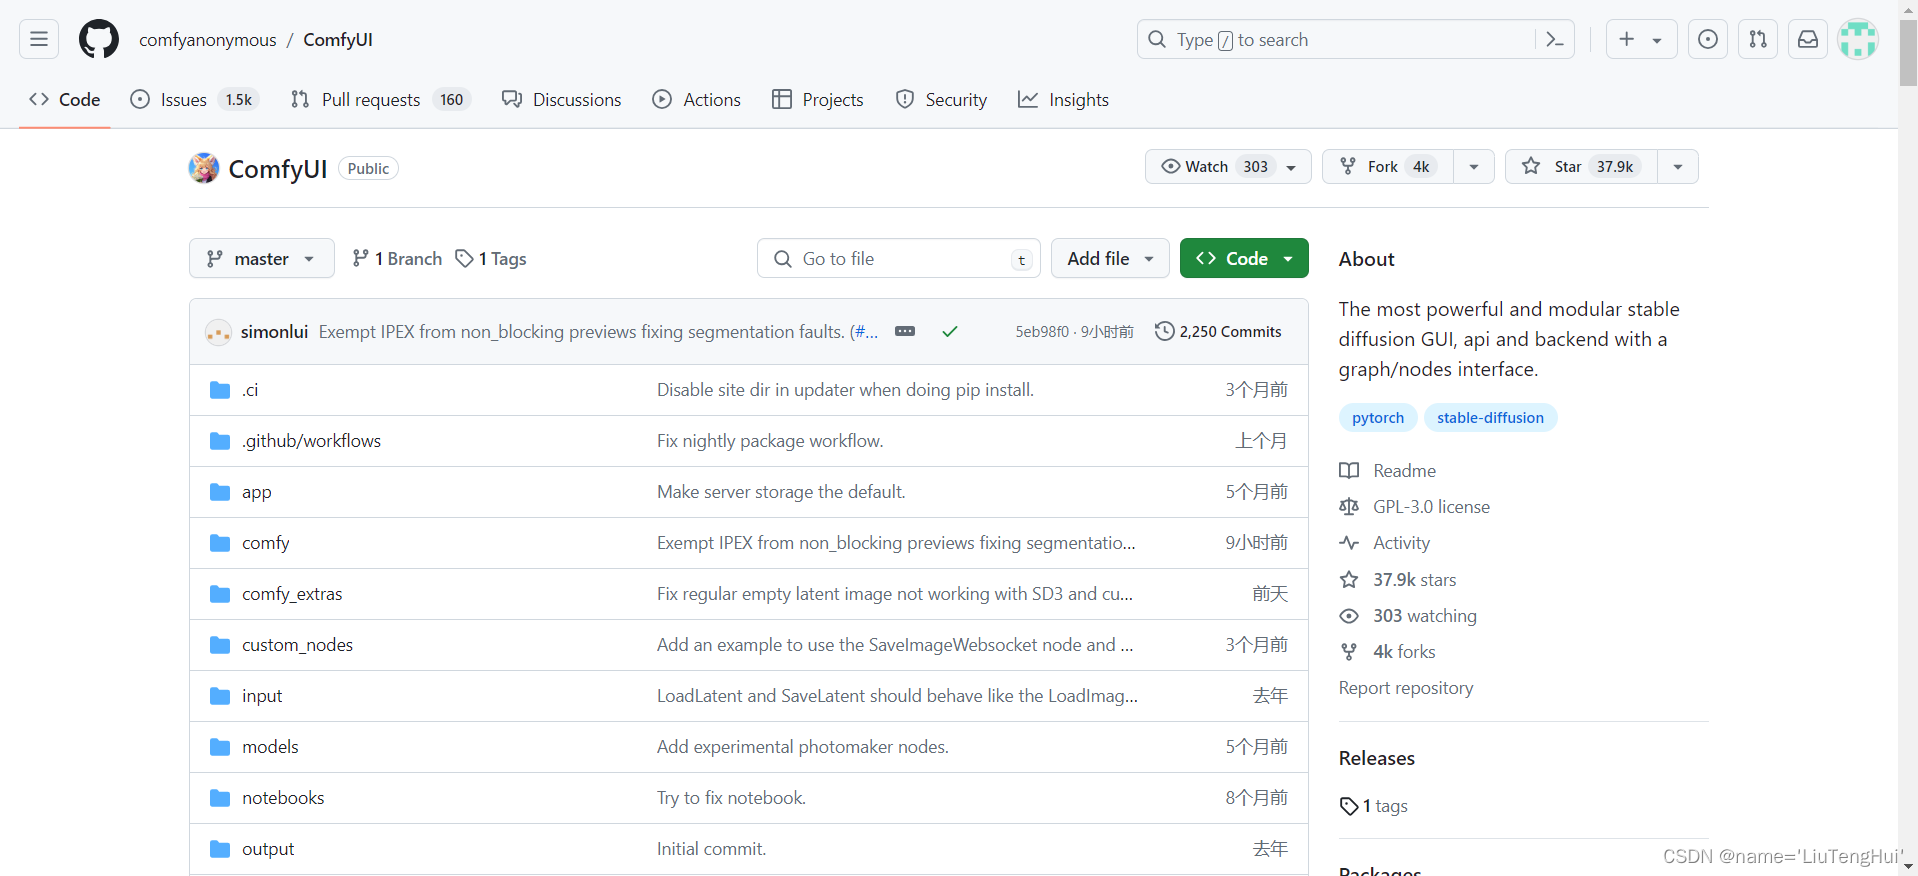This screenshot has width=1918, height=876.
Task: Click the eye icon beside 303 watching
Action: coord(1349,616)
